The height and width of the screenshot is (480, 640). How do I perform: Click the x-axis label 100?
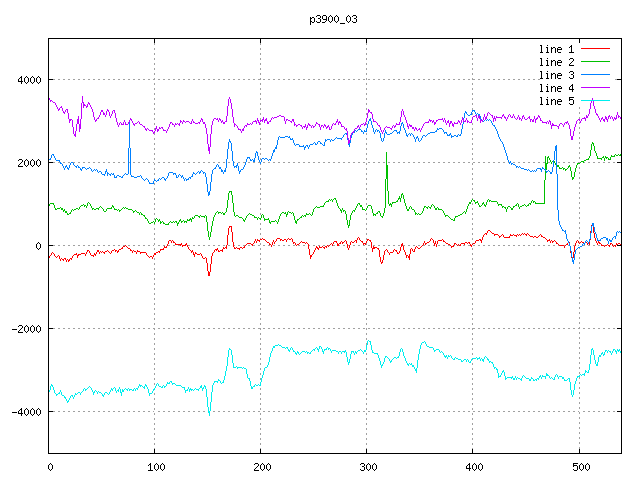click(156, 467)
